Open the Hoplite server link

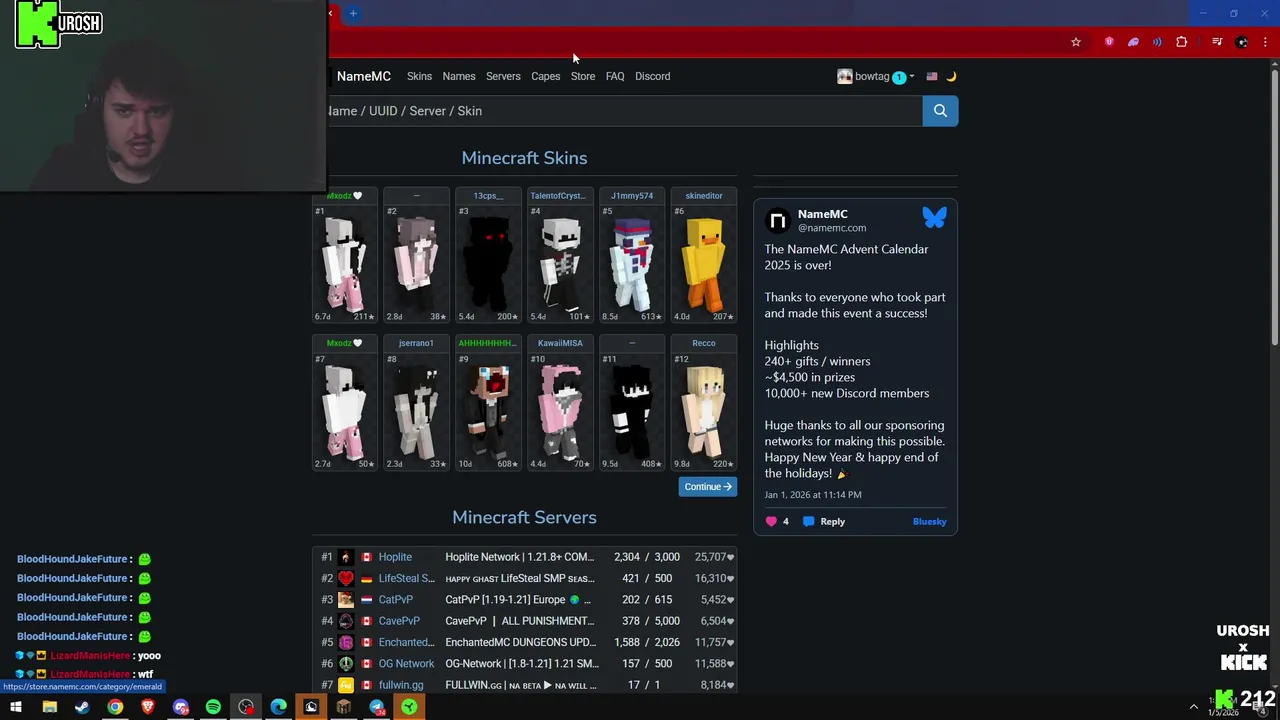[x=395, y=557]
